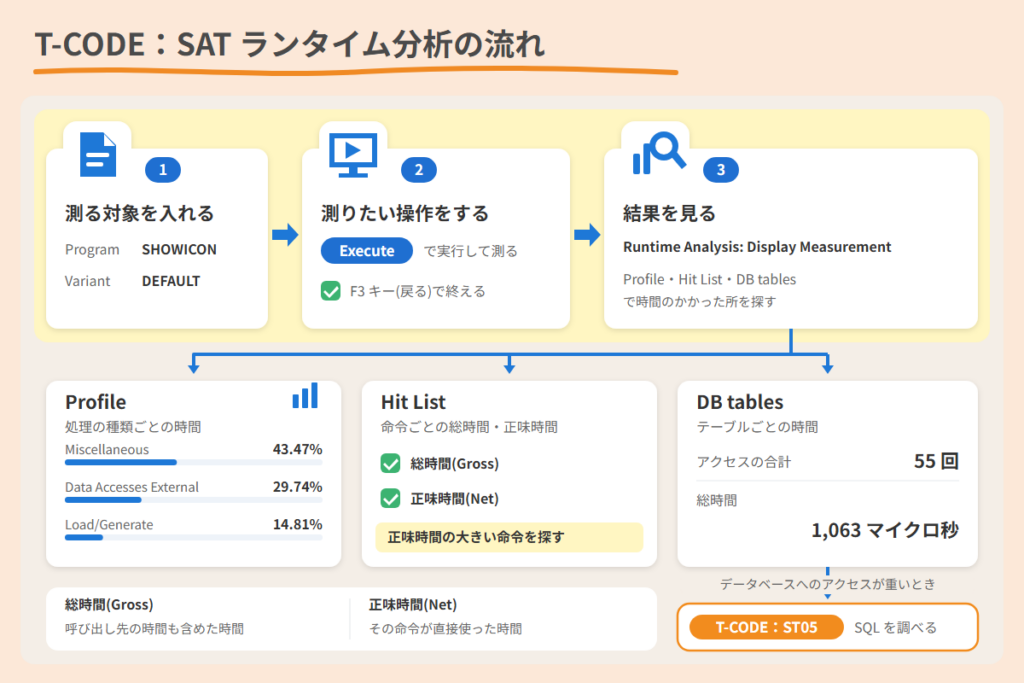
Task: Click the Load/Generate label
Action: click(x=108, y=524)
